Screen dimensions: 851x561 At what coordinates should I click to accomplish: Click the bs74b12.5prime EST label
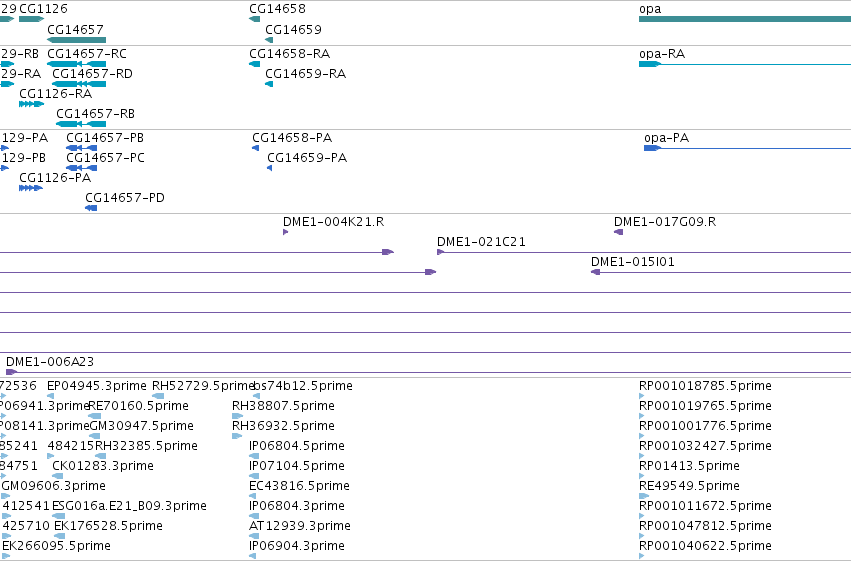click(x=303, y=386)
